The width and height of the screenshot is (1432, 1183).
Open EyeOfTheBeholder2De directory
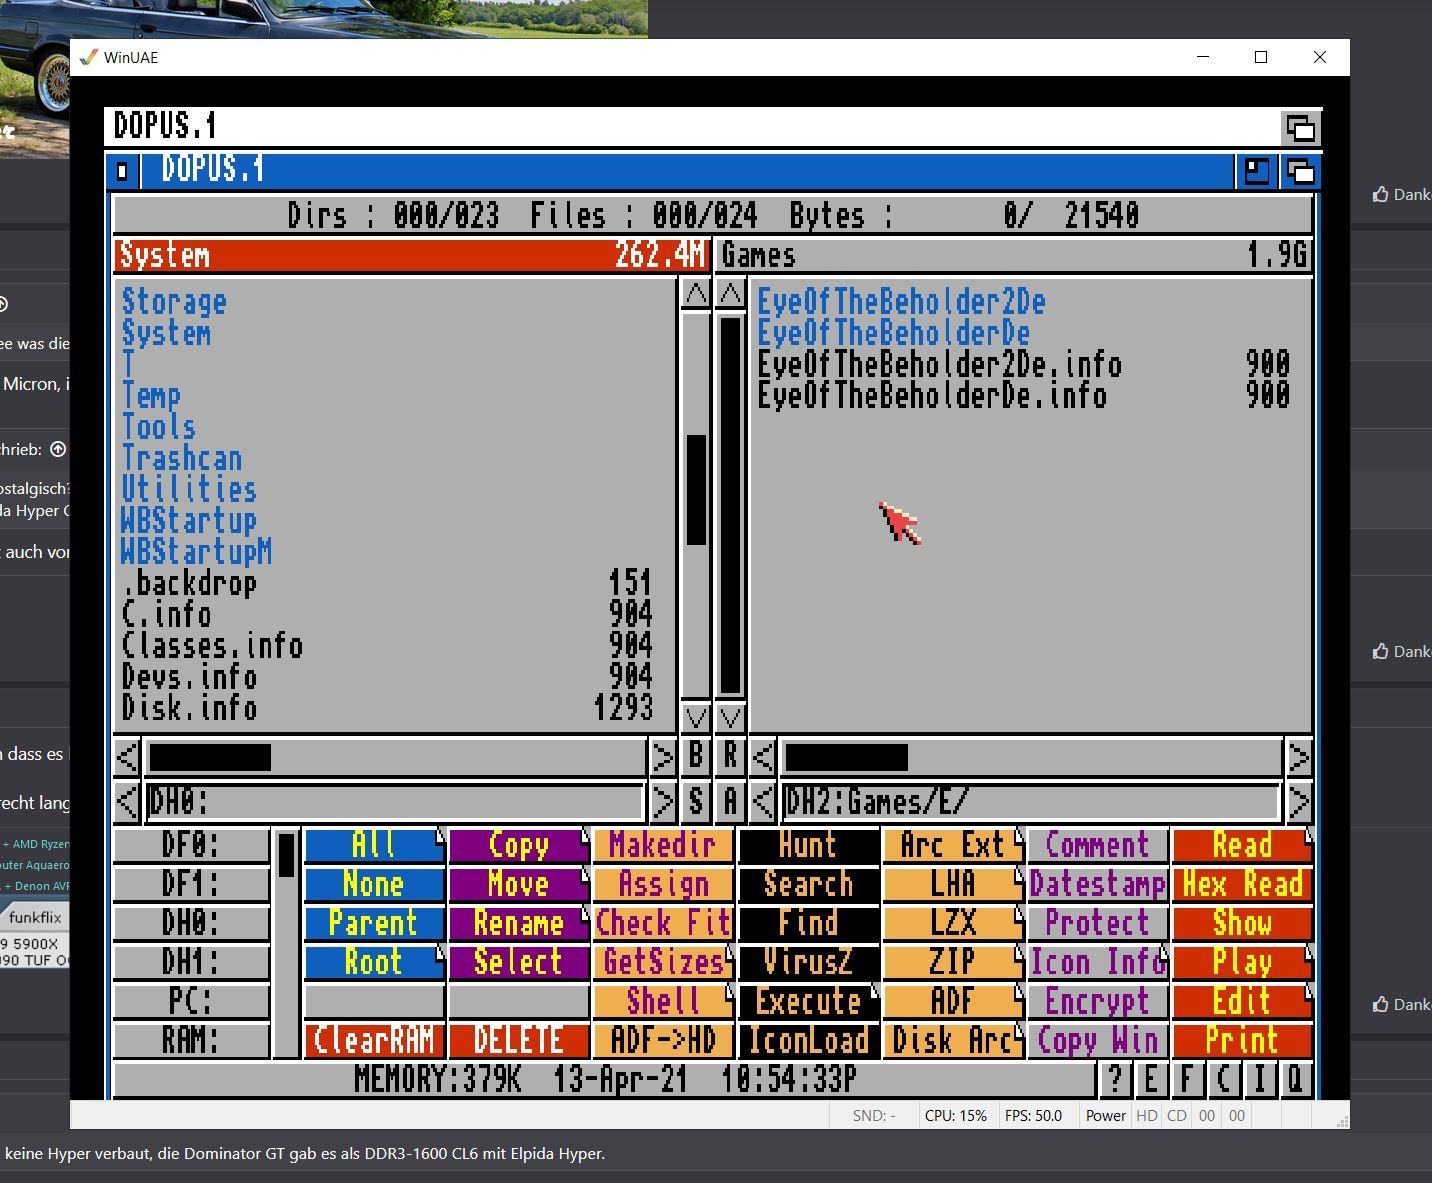[x=901, y=301]
